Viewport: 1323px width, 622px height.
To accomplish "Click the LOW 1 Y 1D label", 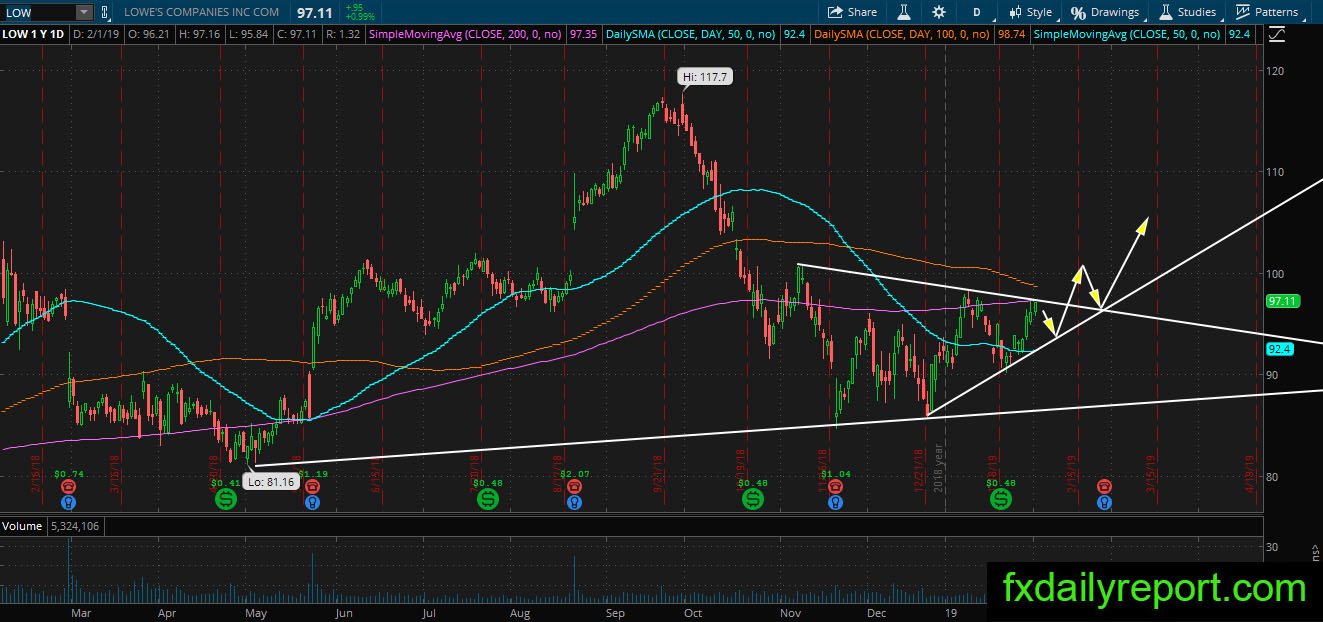I will click(35, 34).
